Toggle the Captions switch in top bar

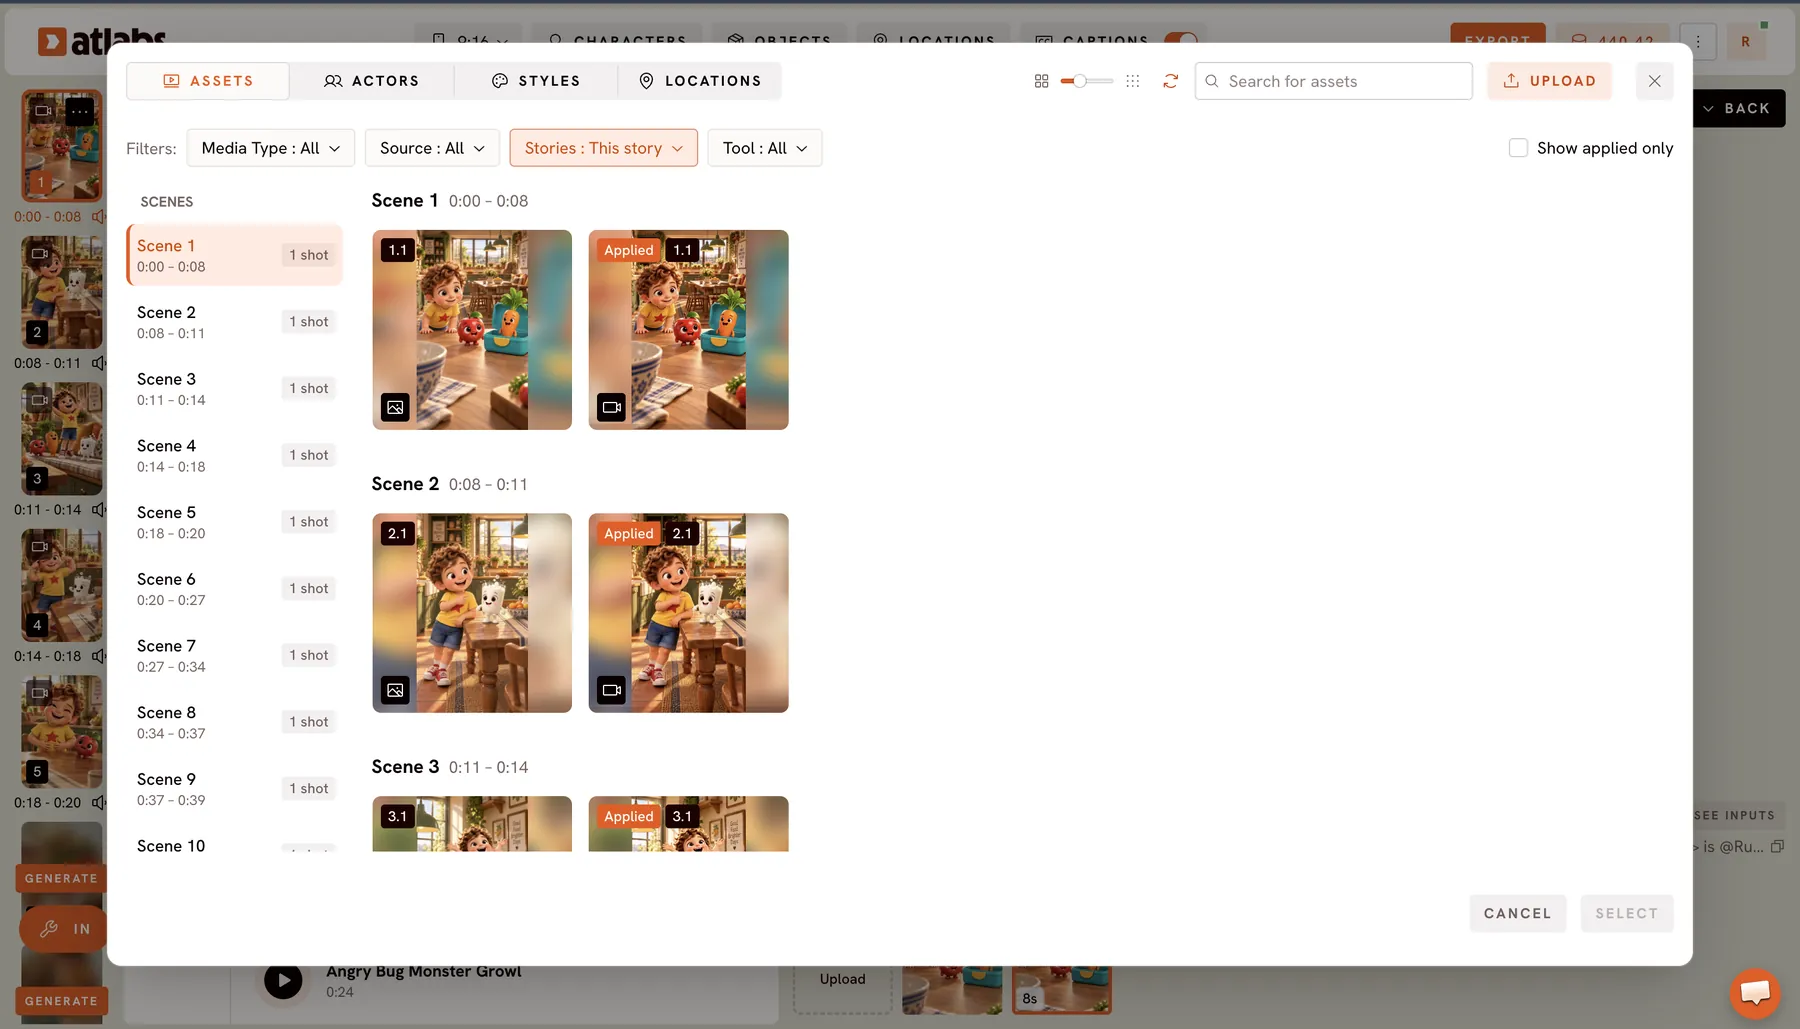1181,40
